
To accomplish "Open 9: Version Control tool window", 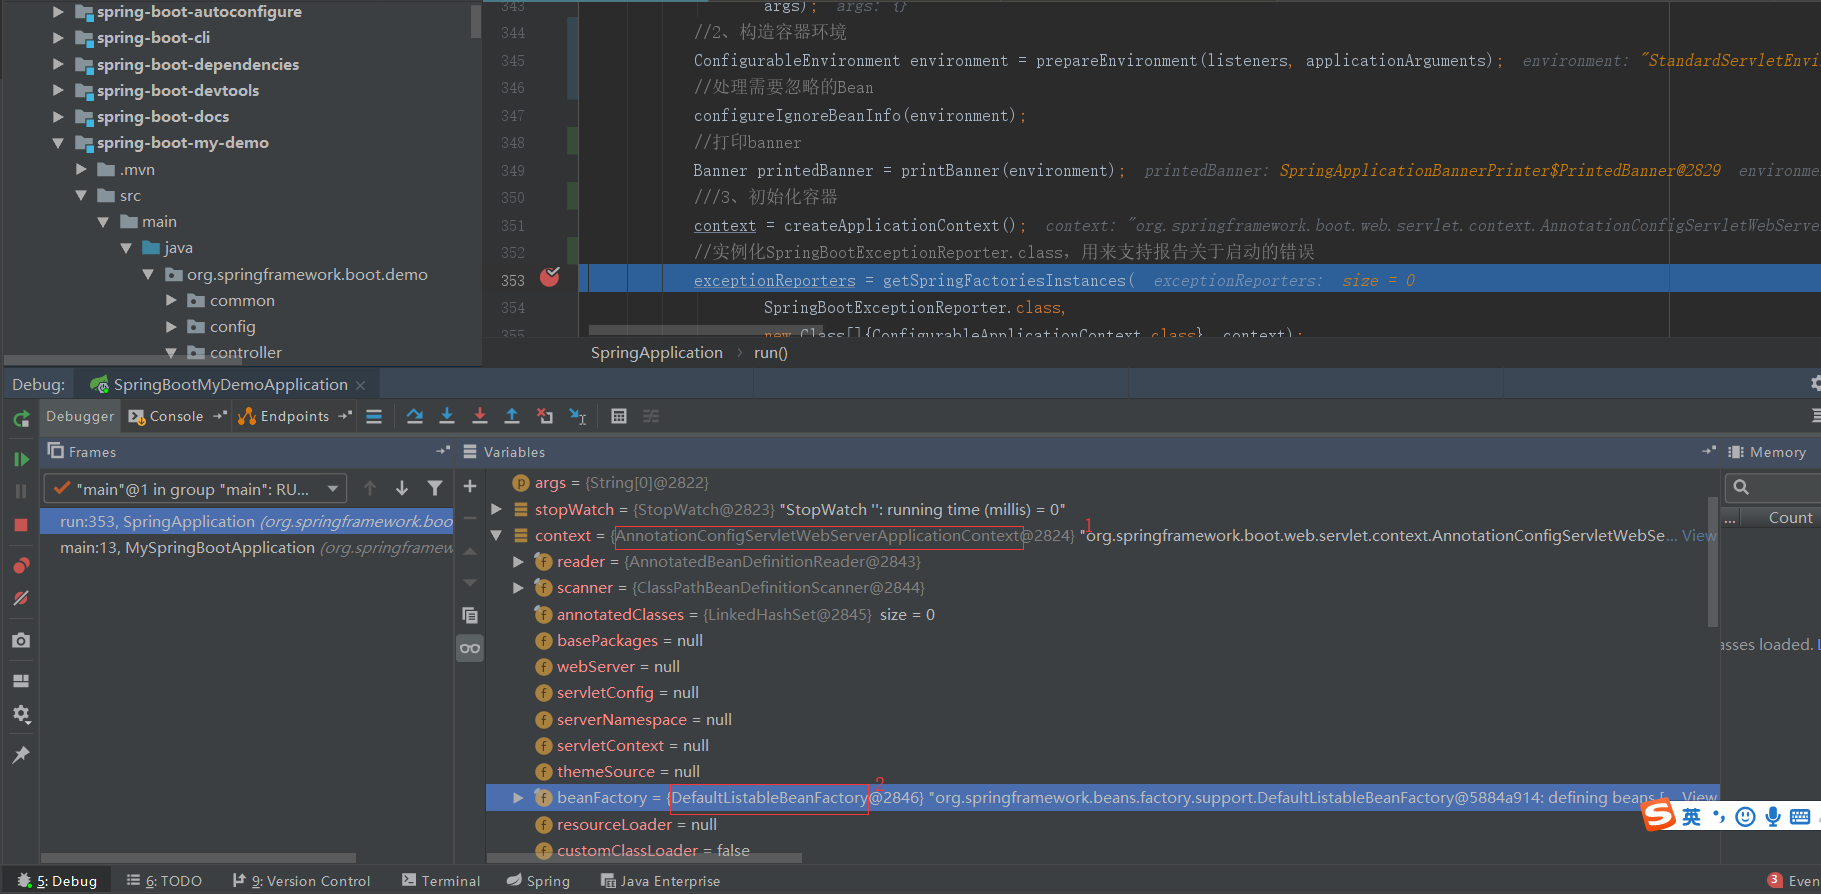I will (301, 881).
